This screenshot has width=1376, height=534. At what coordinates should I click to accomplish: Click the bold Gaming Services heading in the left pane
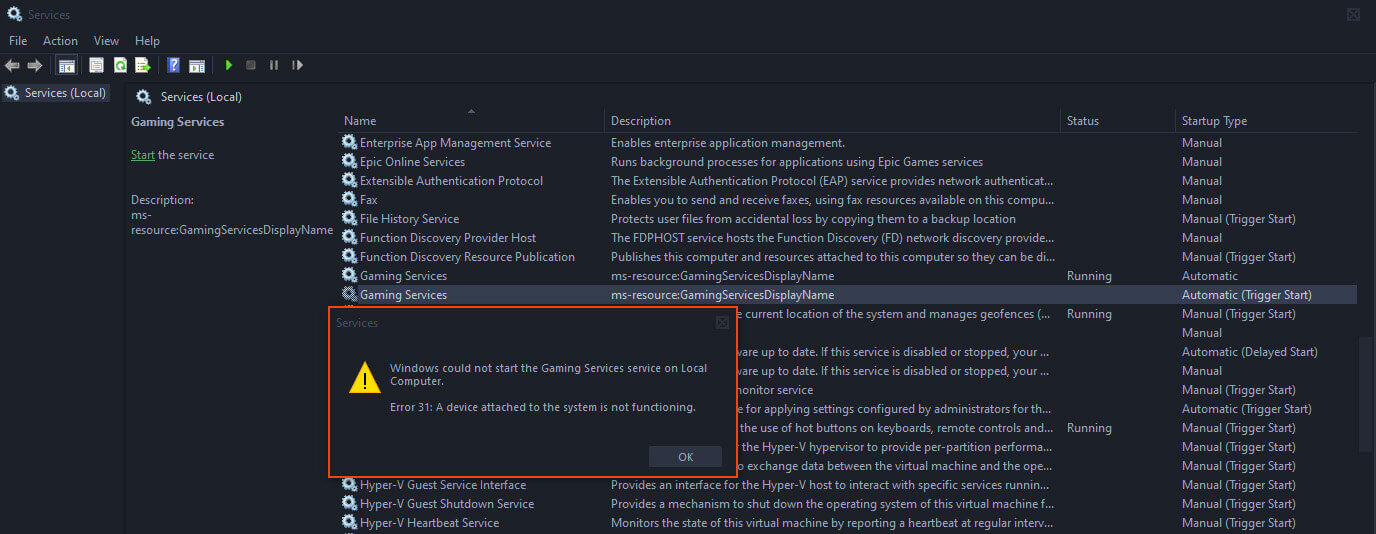point(178,122)
